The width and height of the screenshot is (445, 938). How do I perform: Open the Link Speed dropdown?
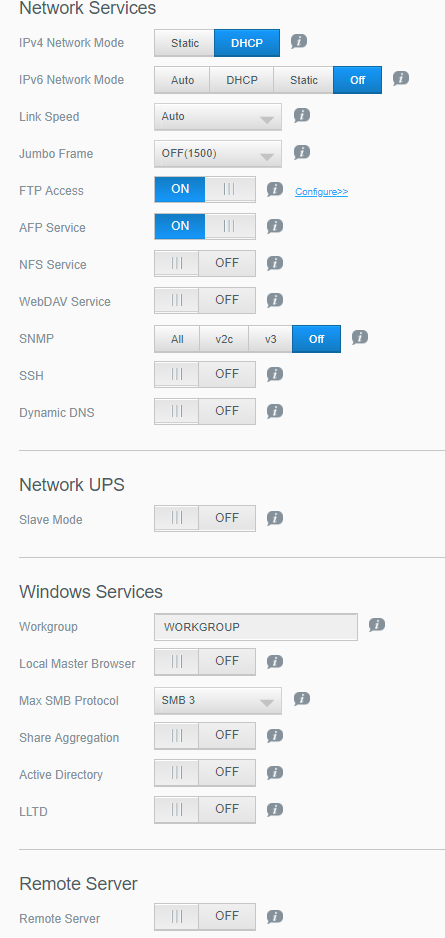pos(218,117)
